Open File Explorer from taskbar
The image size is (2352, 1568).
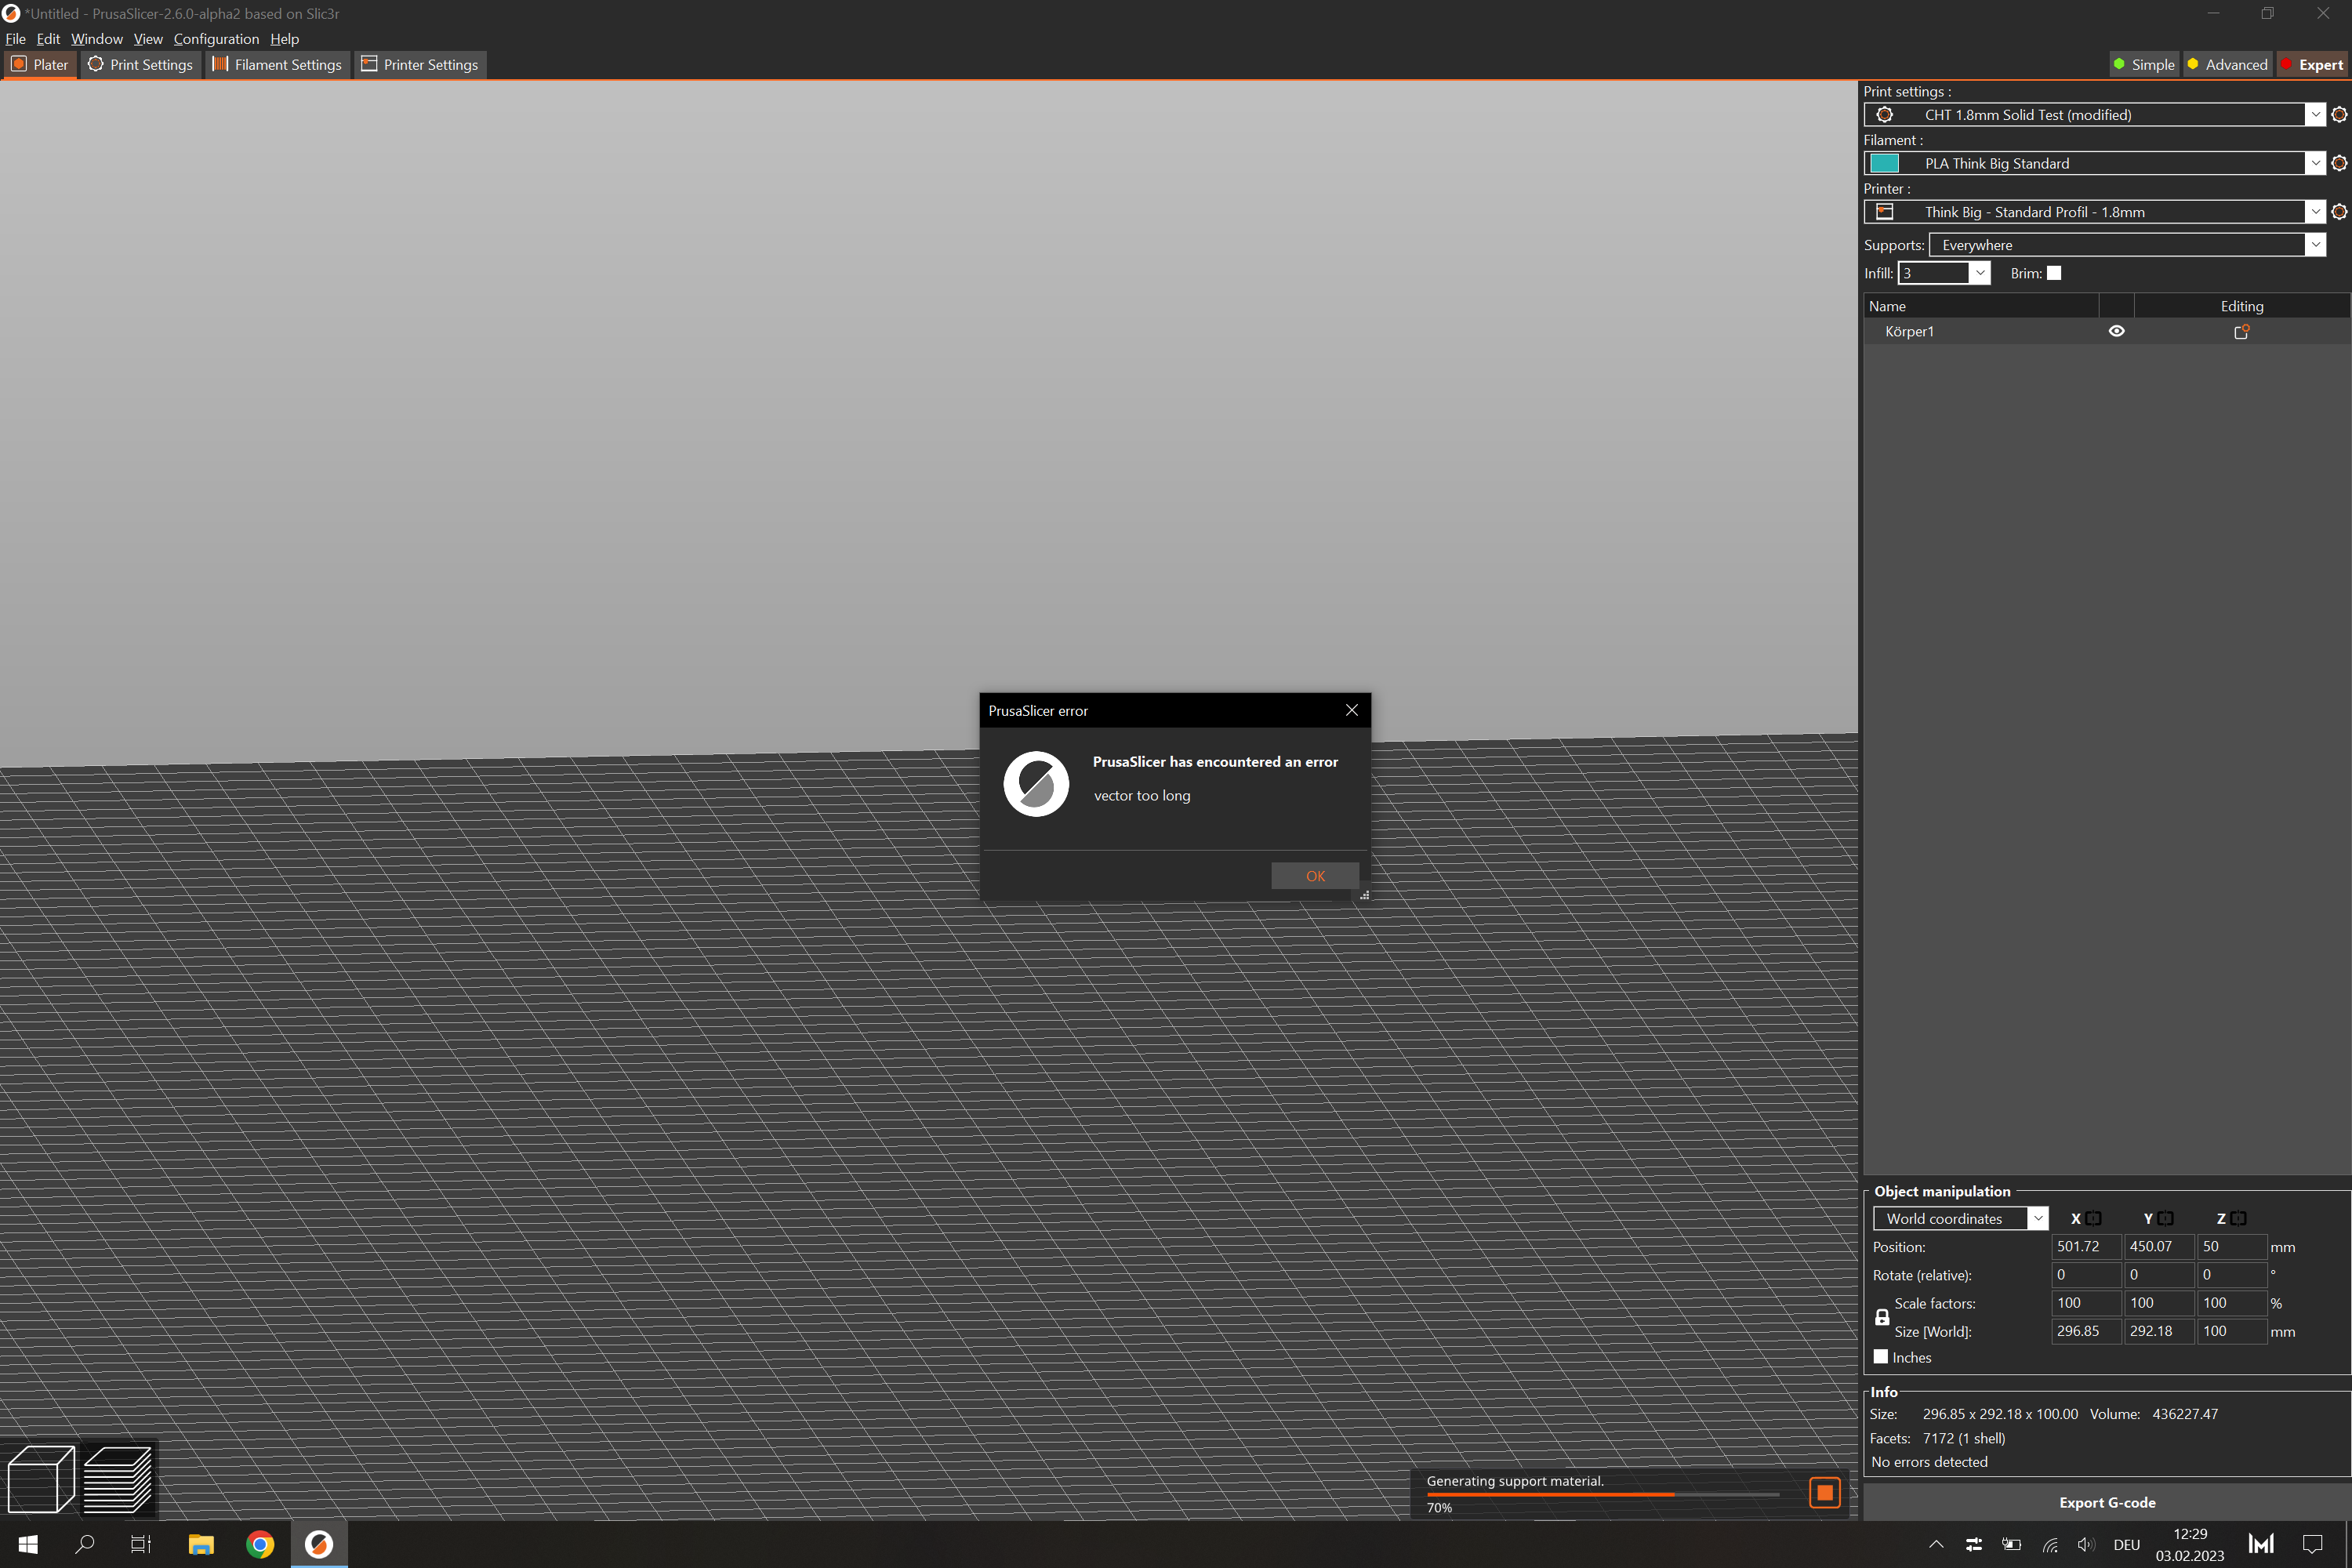click(201, 1544)
